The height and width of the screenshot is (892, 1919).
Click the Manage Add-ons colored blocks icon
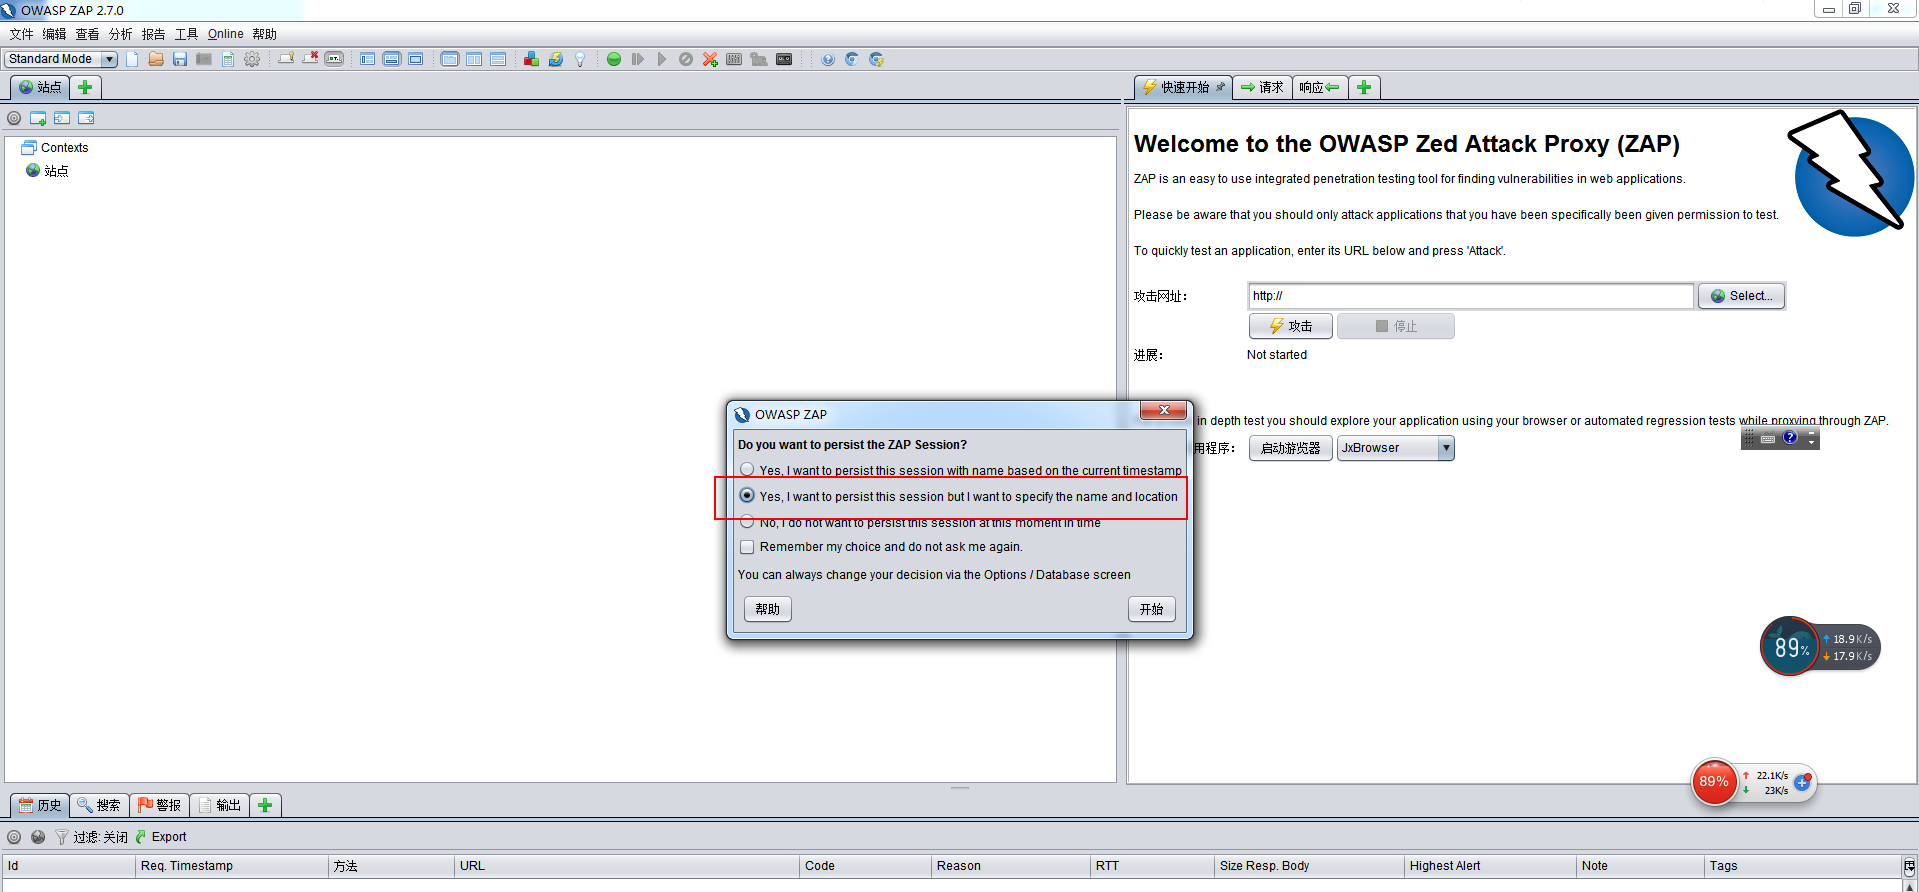[531, 59]
